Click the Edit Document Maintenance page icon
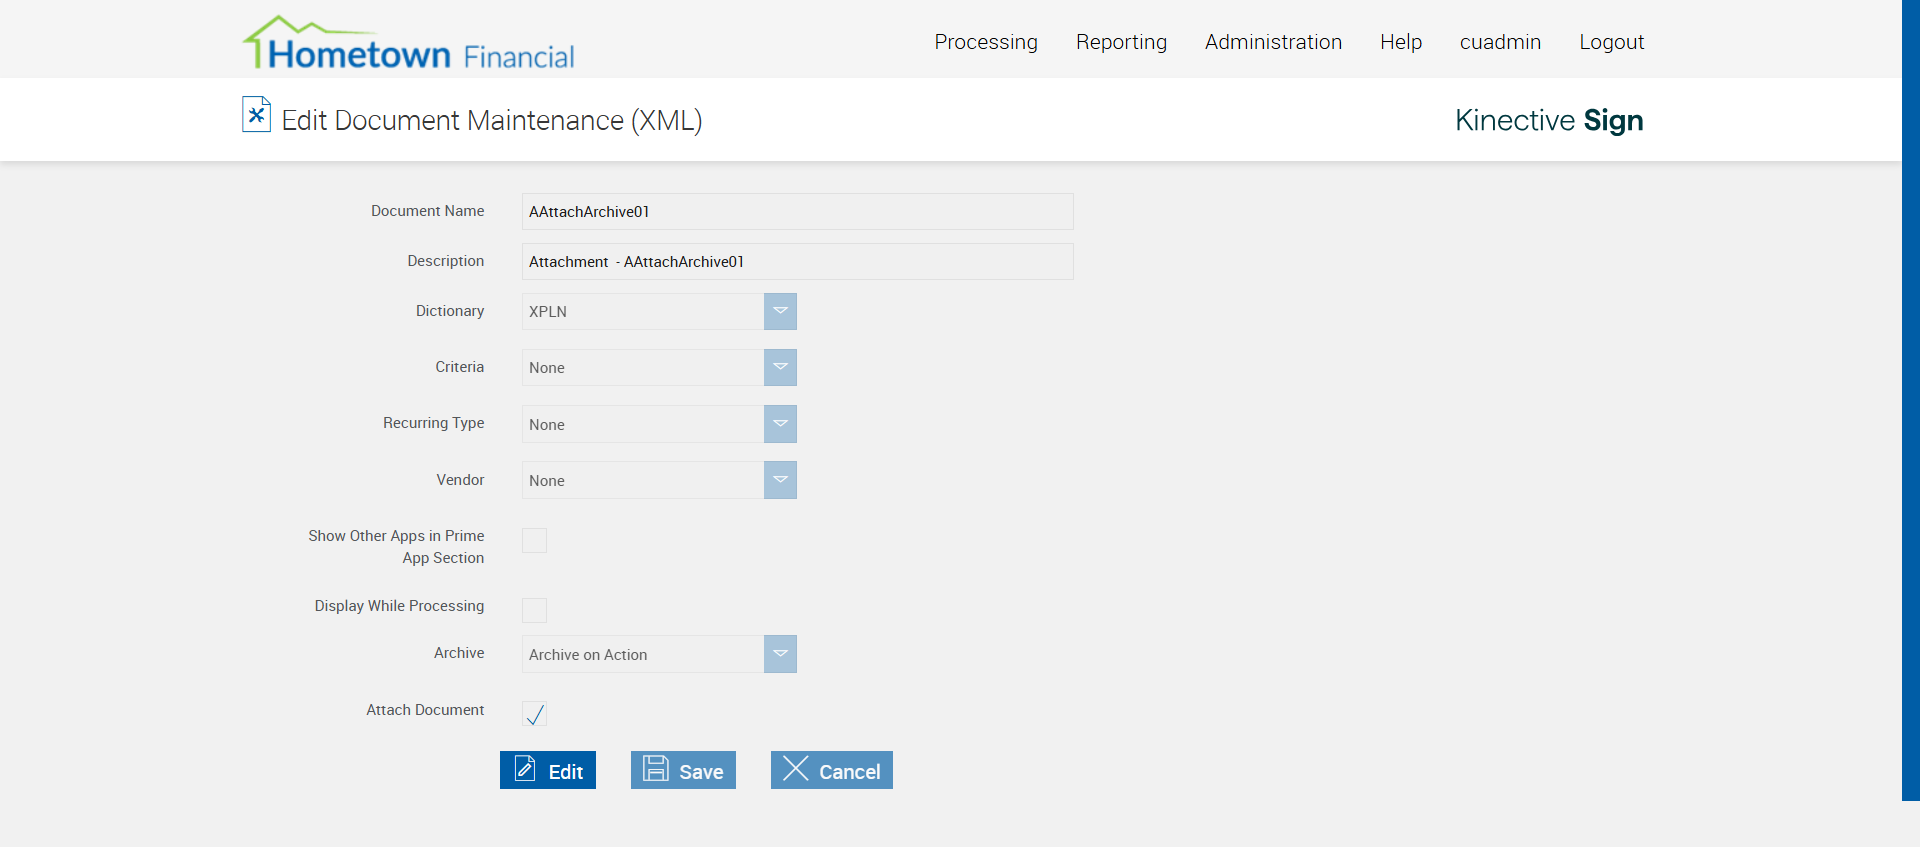Image resolution: width=1920 pixels, height=847 pixels. [x=256, y=115]
